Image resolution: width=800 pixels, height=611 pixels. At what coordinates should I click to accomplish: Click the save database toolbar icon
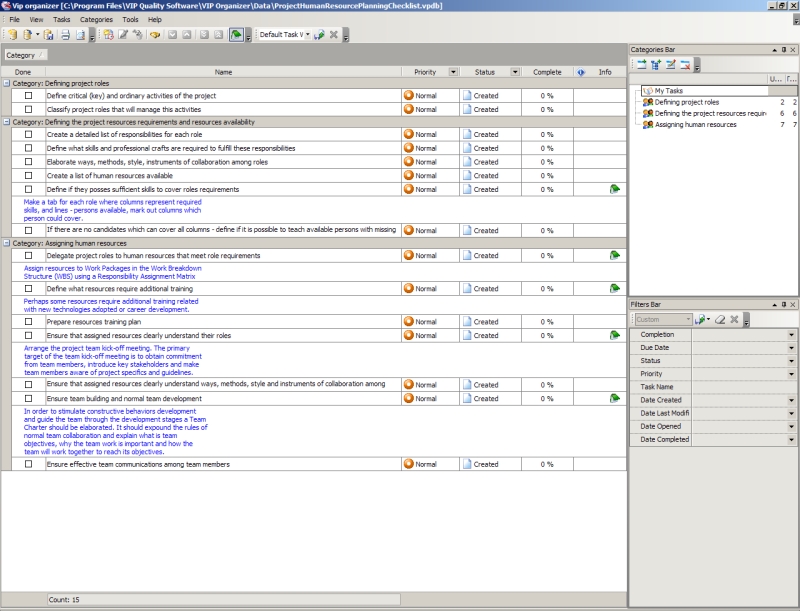coord(47,35)
